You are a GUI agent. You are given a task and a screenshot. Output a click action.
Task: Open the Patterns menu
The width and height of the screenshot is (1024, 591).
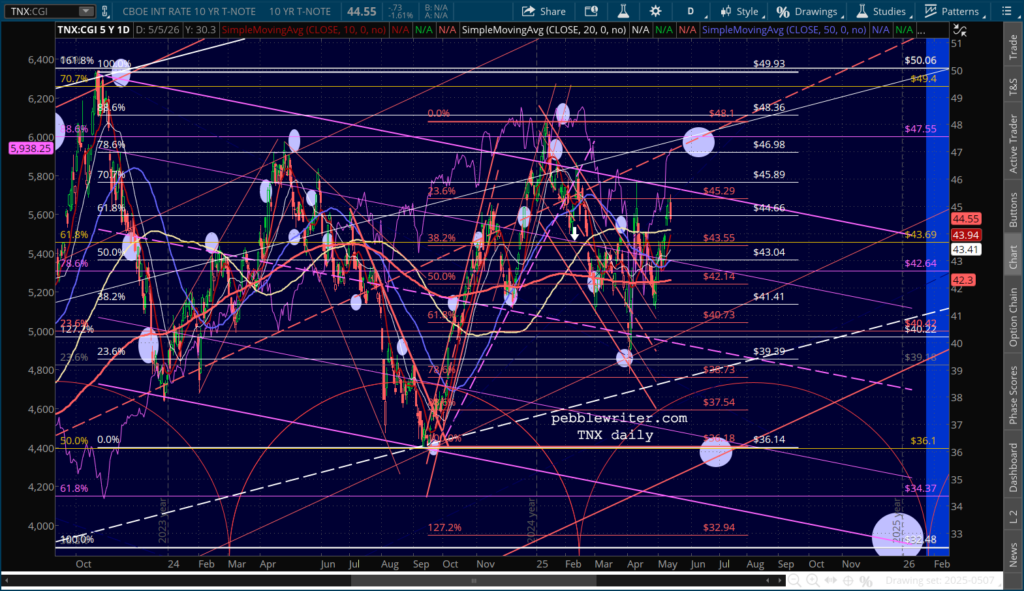point(953,11)
